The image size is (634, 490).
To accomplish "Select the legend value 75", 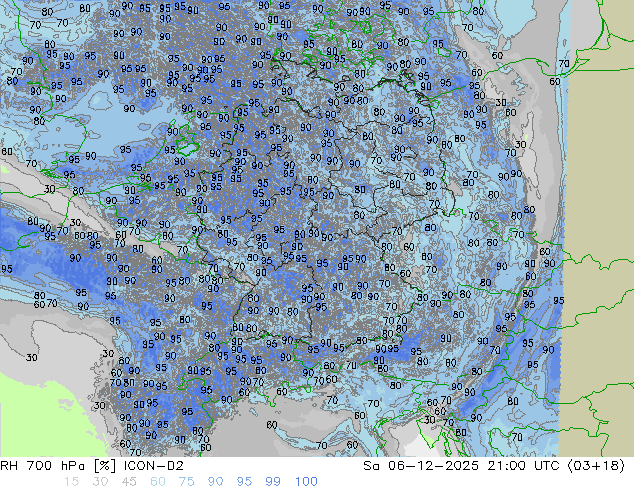I will tap(186, 482).
